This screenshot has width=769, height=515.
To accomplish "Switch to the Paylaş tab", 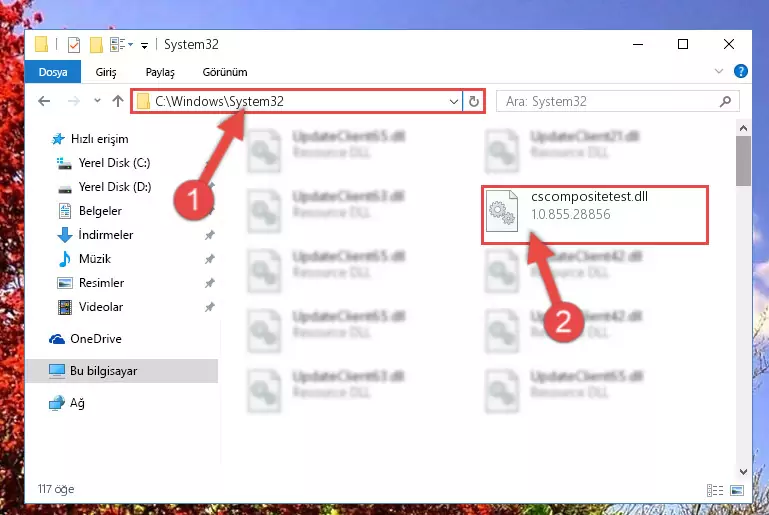I will 160,72.
